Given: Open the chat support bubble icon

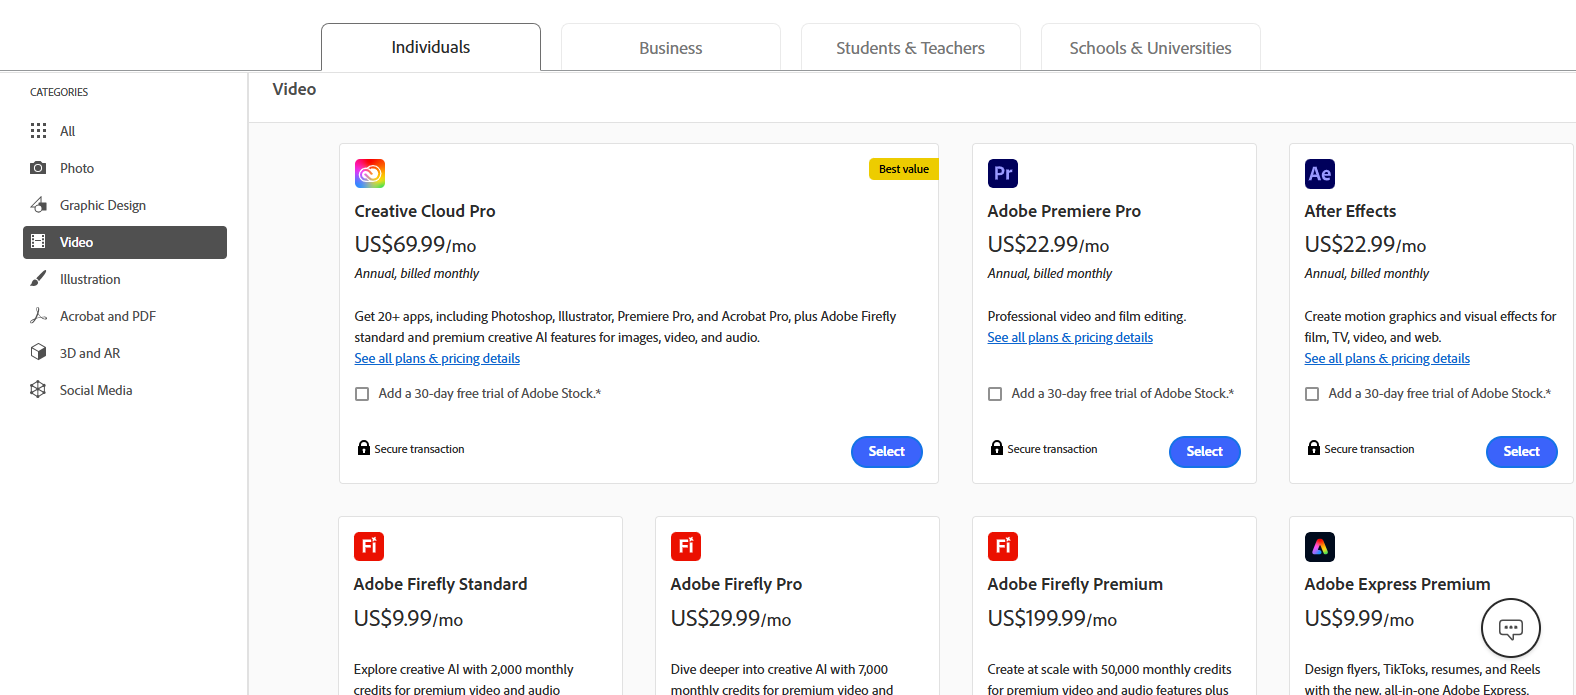Looking at the screenshot, I should point(1511,628).
